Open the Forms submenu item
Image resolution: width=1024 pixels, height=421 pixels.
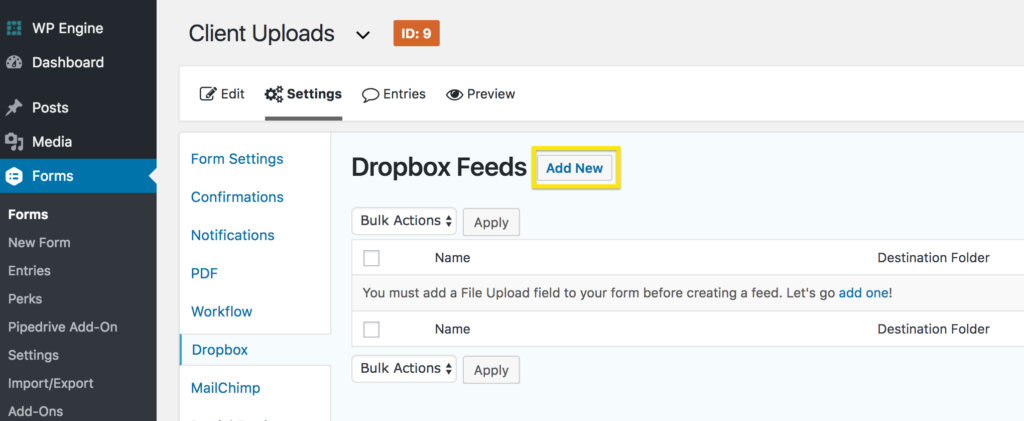[28, 215]
